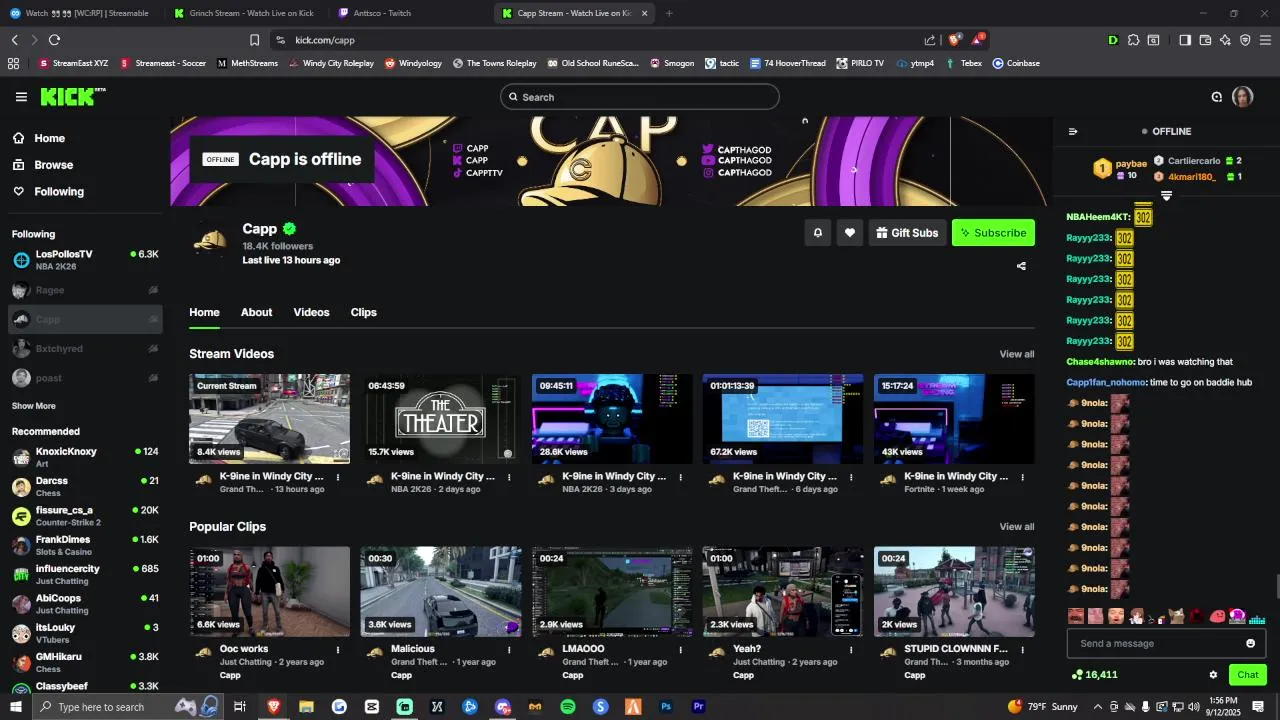Switch to the Clips tab

[364, 312]
